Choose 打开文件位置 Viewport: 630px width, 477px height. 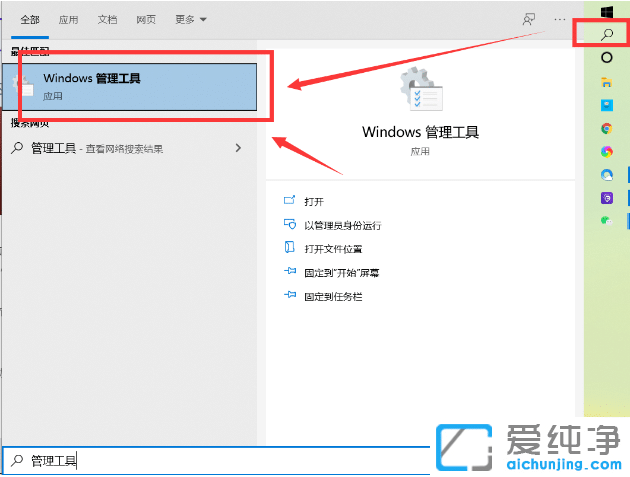[x=333, y=249]
